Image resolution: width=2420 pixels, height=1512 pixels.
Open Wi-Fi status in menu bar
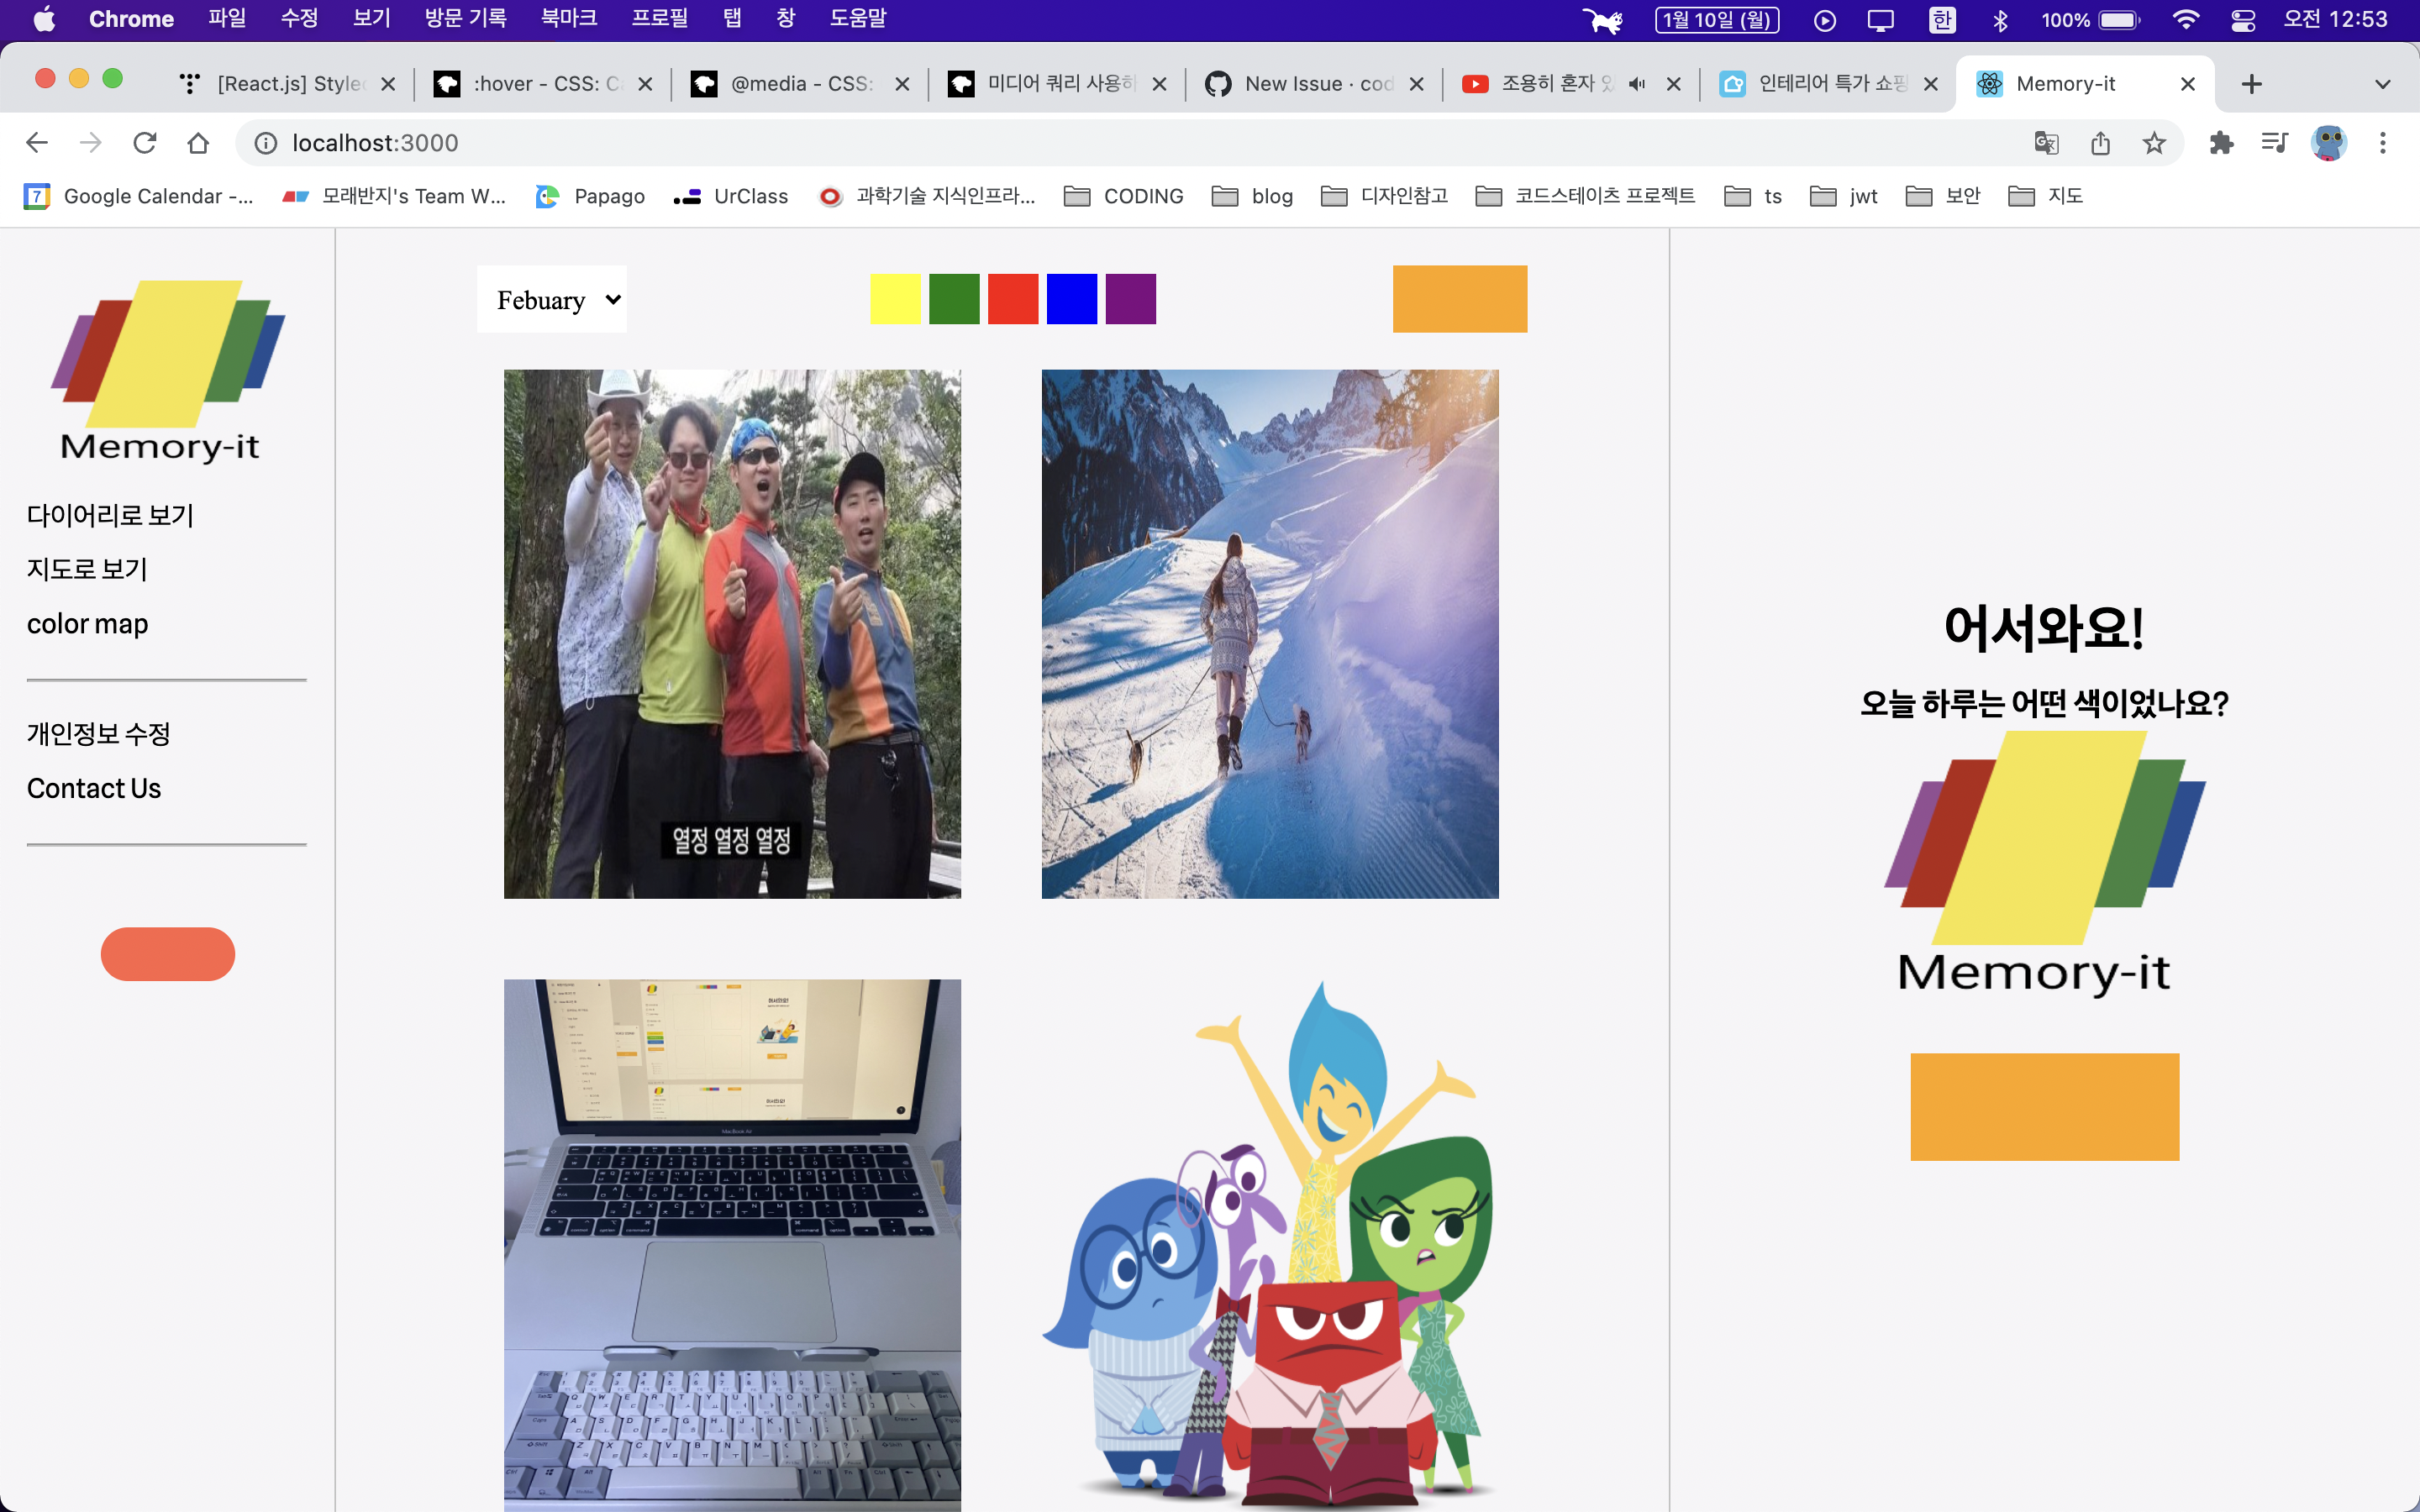(2186, 20)
